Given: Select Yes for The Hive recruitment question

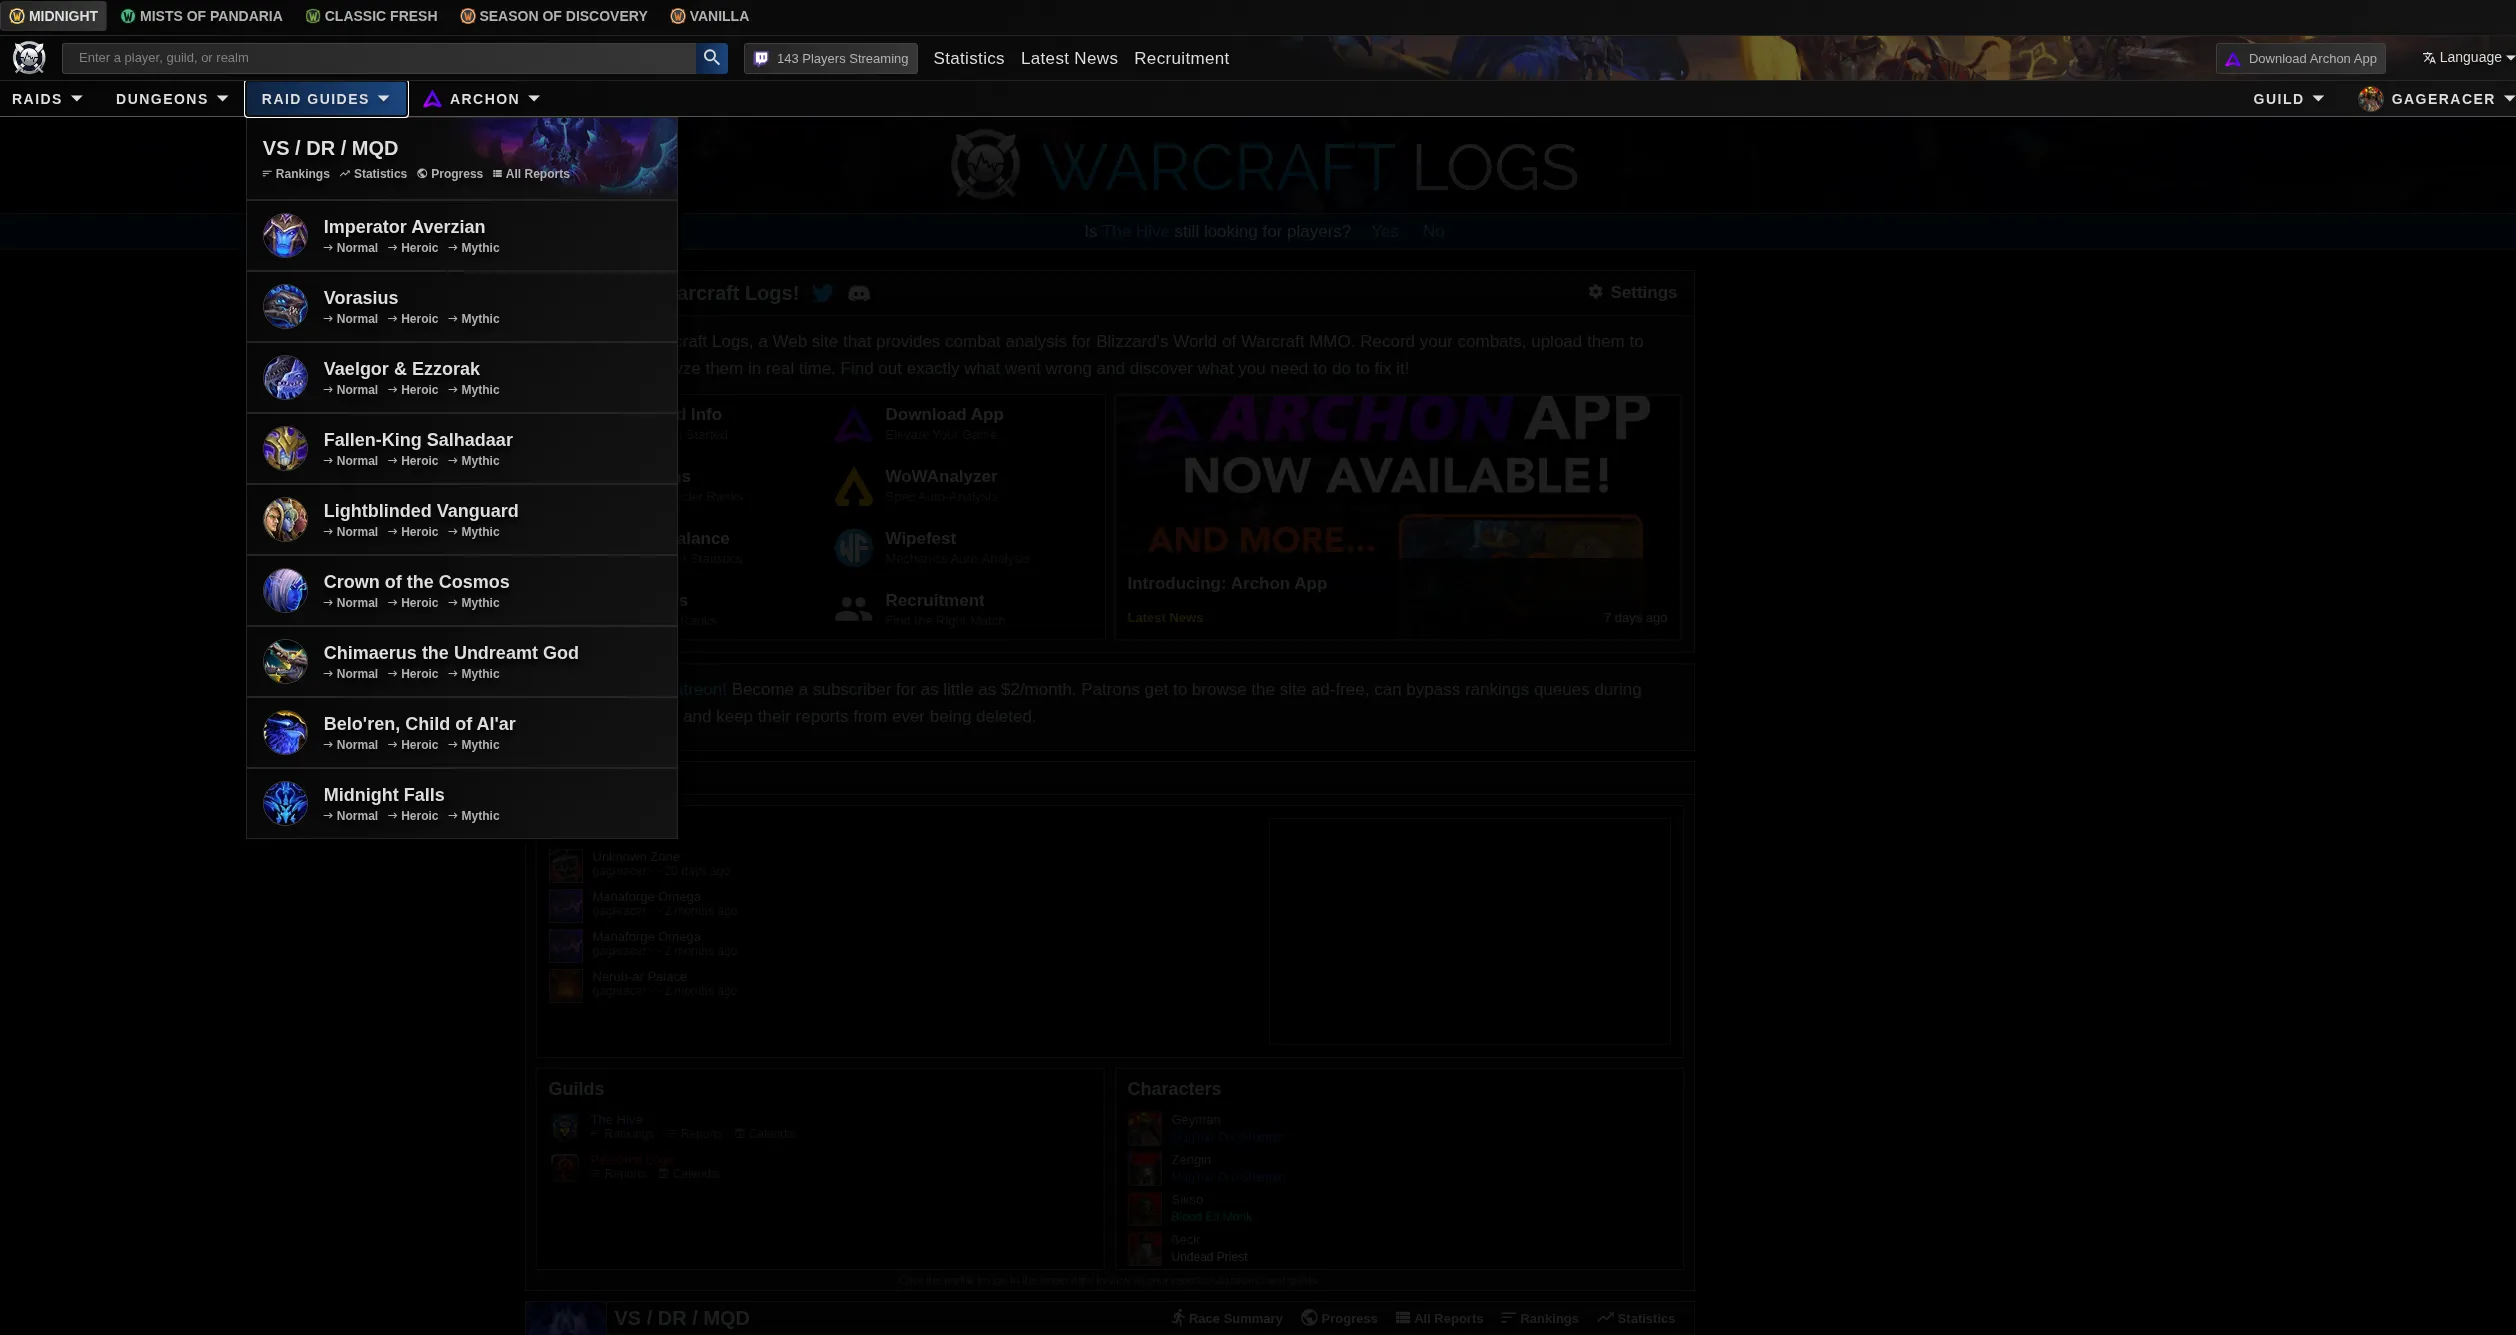Looking at the screenshot, I should coord(1385,231).
